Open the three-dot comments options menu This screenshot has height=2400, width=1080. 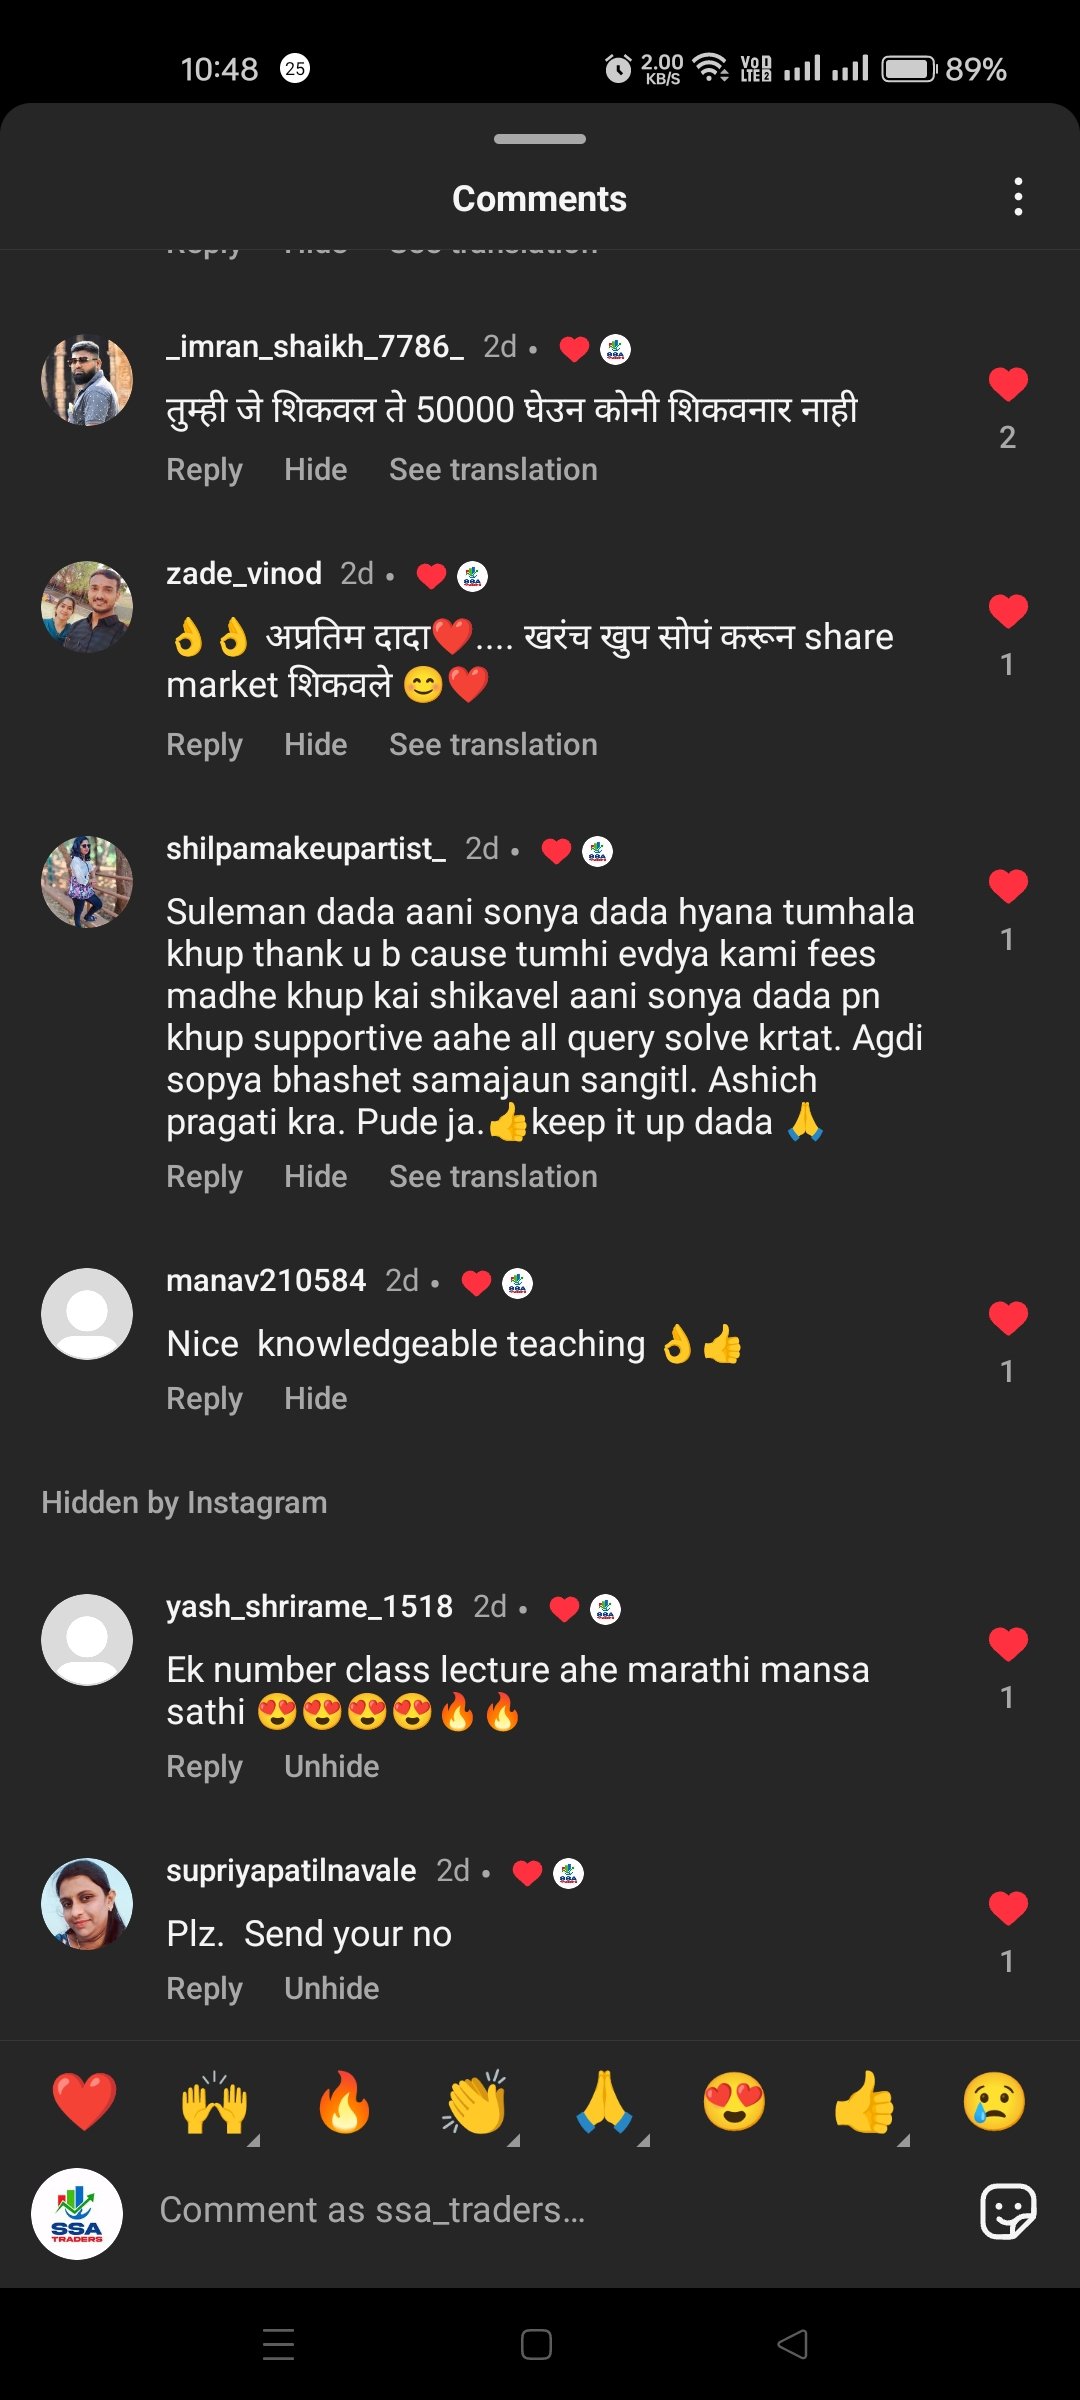point(1018,197)
